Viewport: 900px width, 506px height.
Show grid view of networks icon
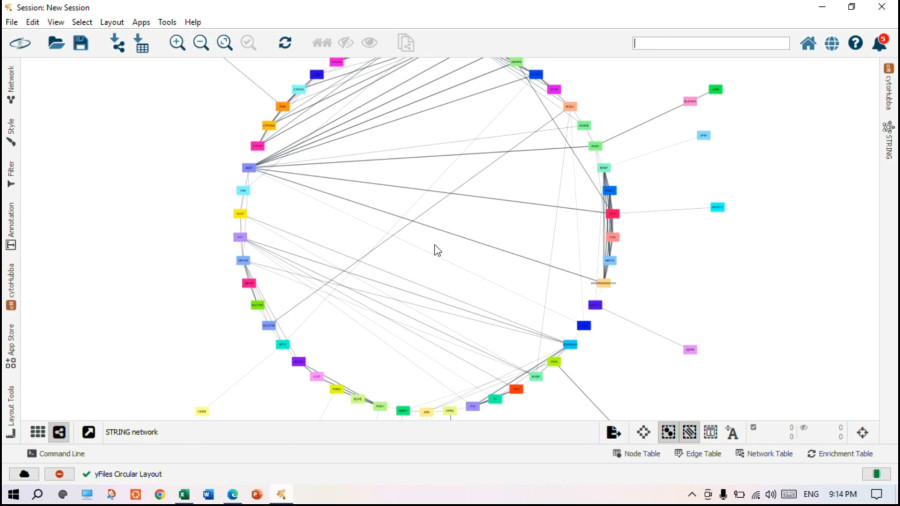click(x=37, y=432)
